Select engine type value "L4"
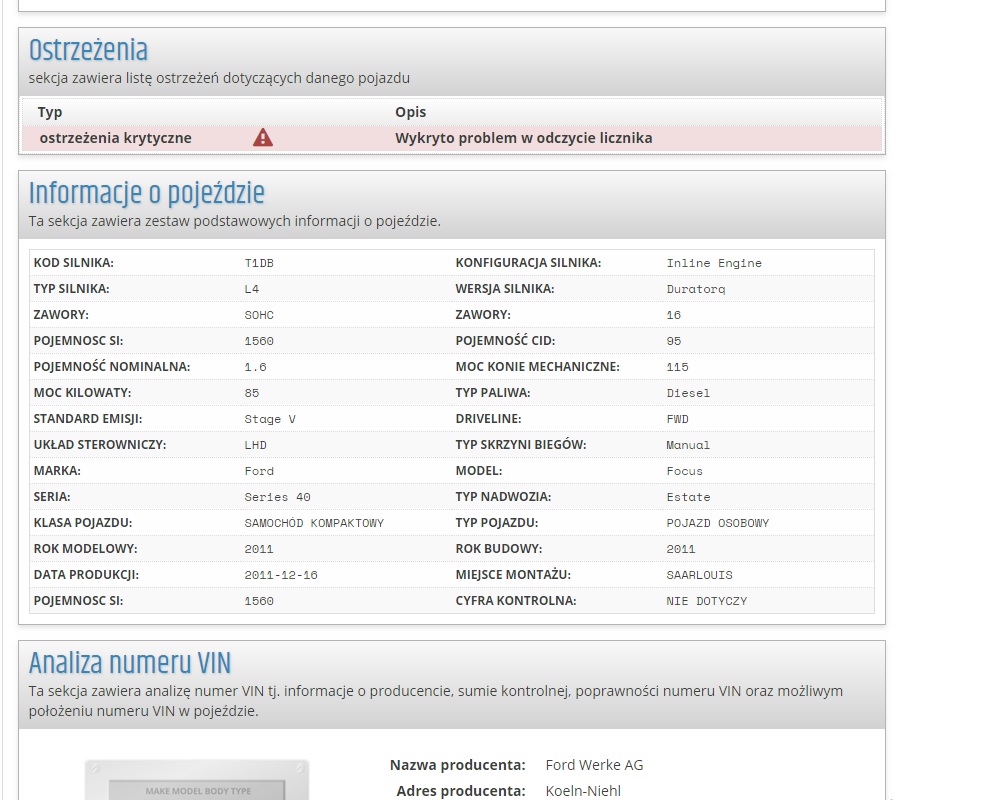The height and width of the screenshot is (800, 1008). point(251,289)
